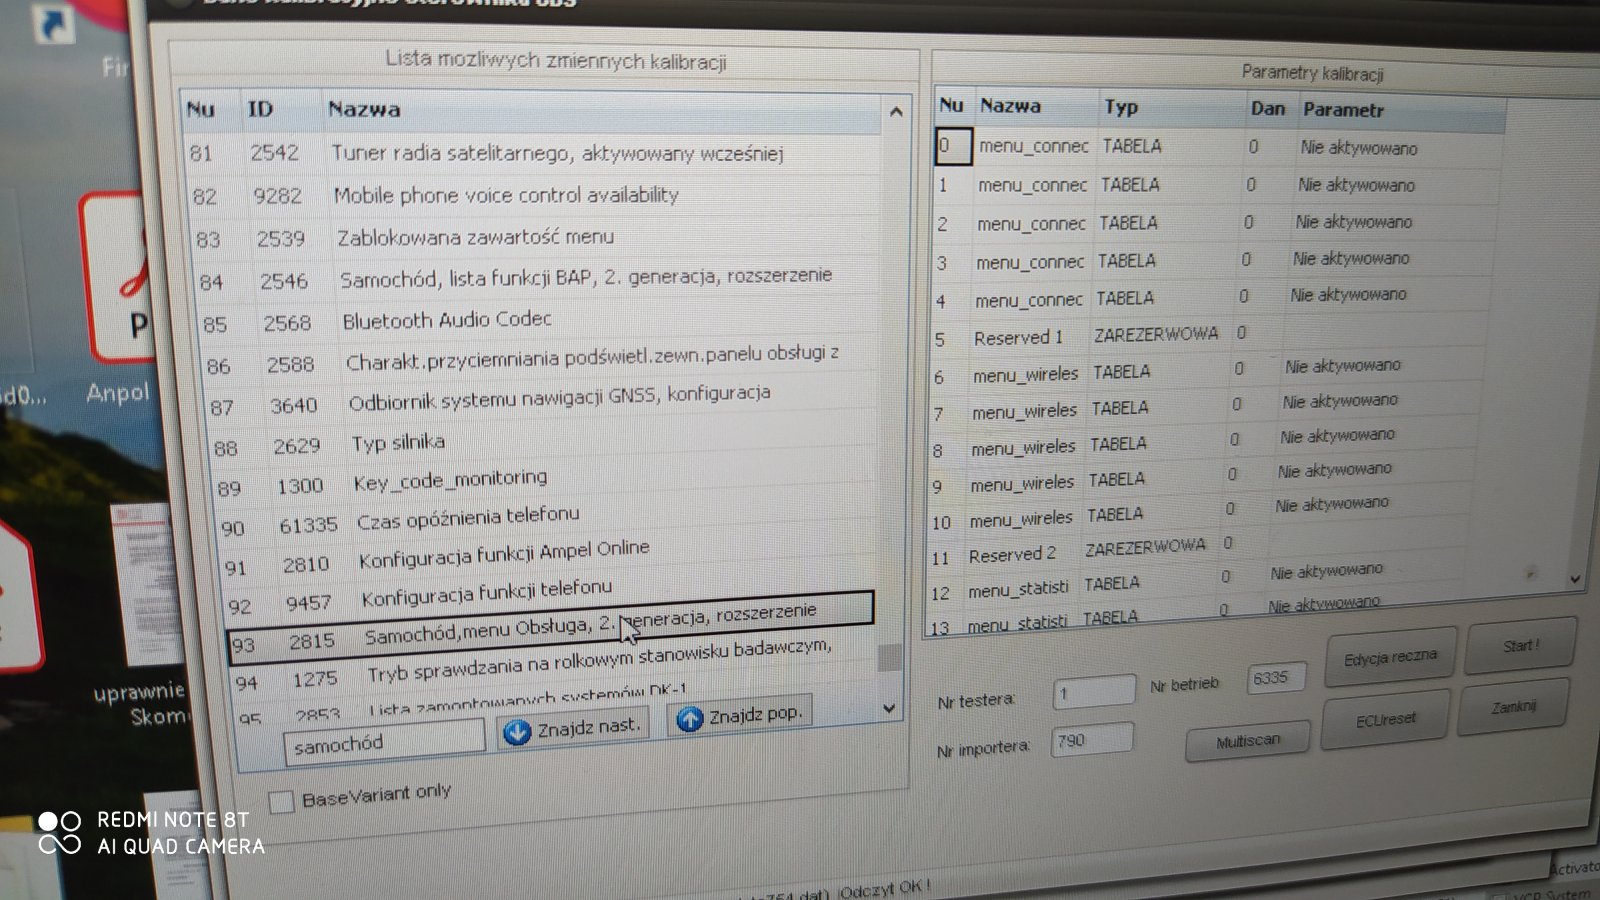Select row 81 Tuner radia satelitarnego
Screen dimensions: 1600x900
(x=534, y=153)
